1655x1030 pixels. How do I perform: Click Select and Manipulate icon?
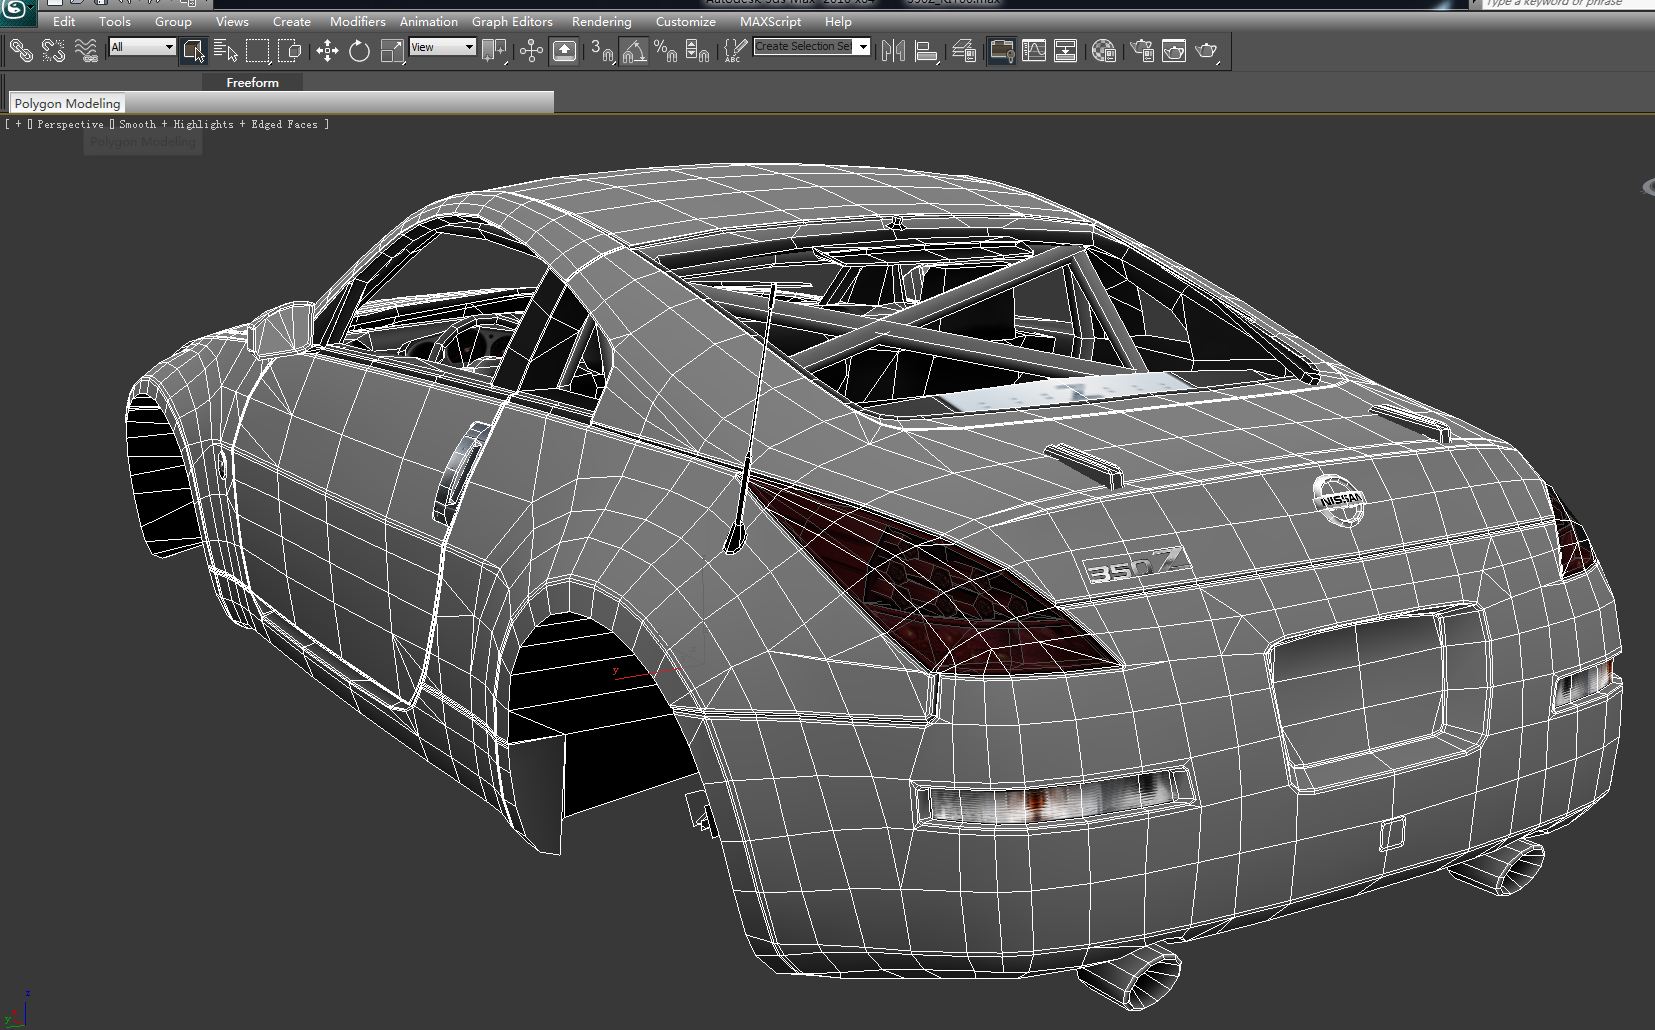point(531,50)
